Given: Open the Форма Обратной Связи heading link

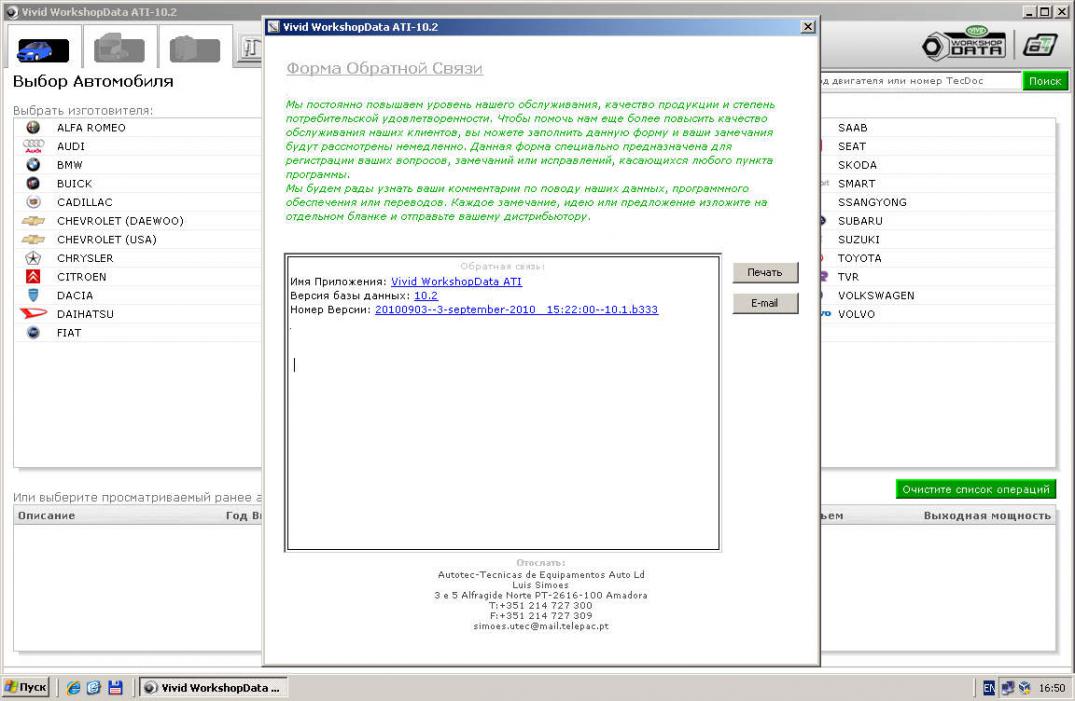Looking at the screenshot, I should [385, 69].
